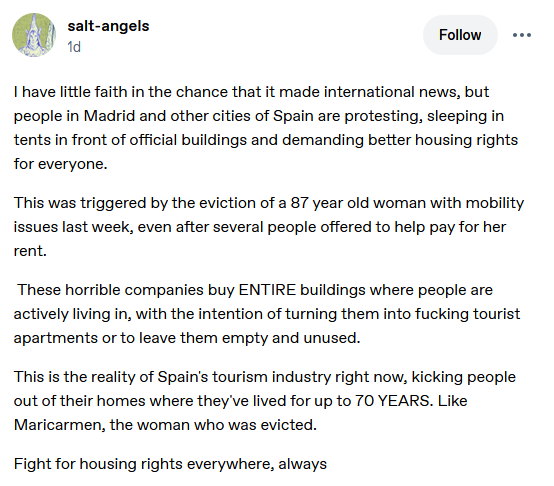Click the word 'ENTIRE' in the post
This screenshot has width=554, height=486.
pyautogui.click(x=267, y=290)
